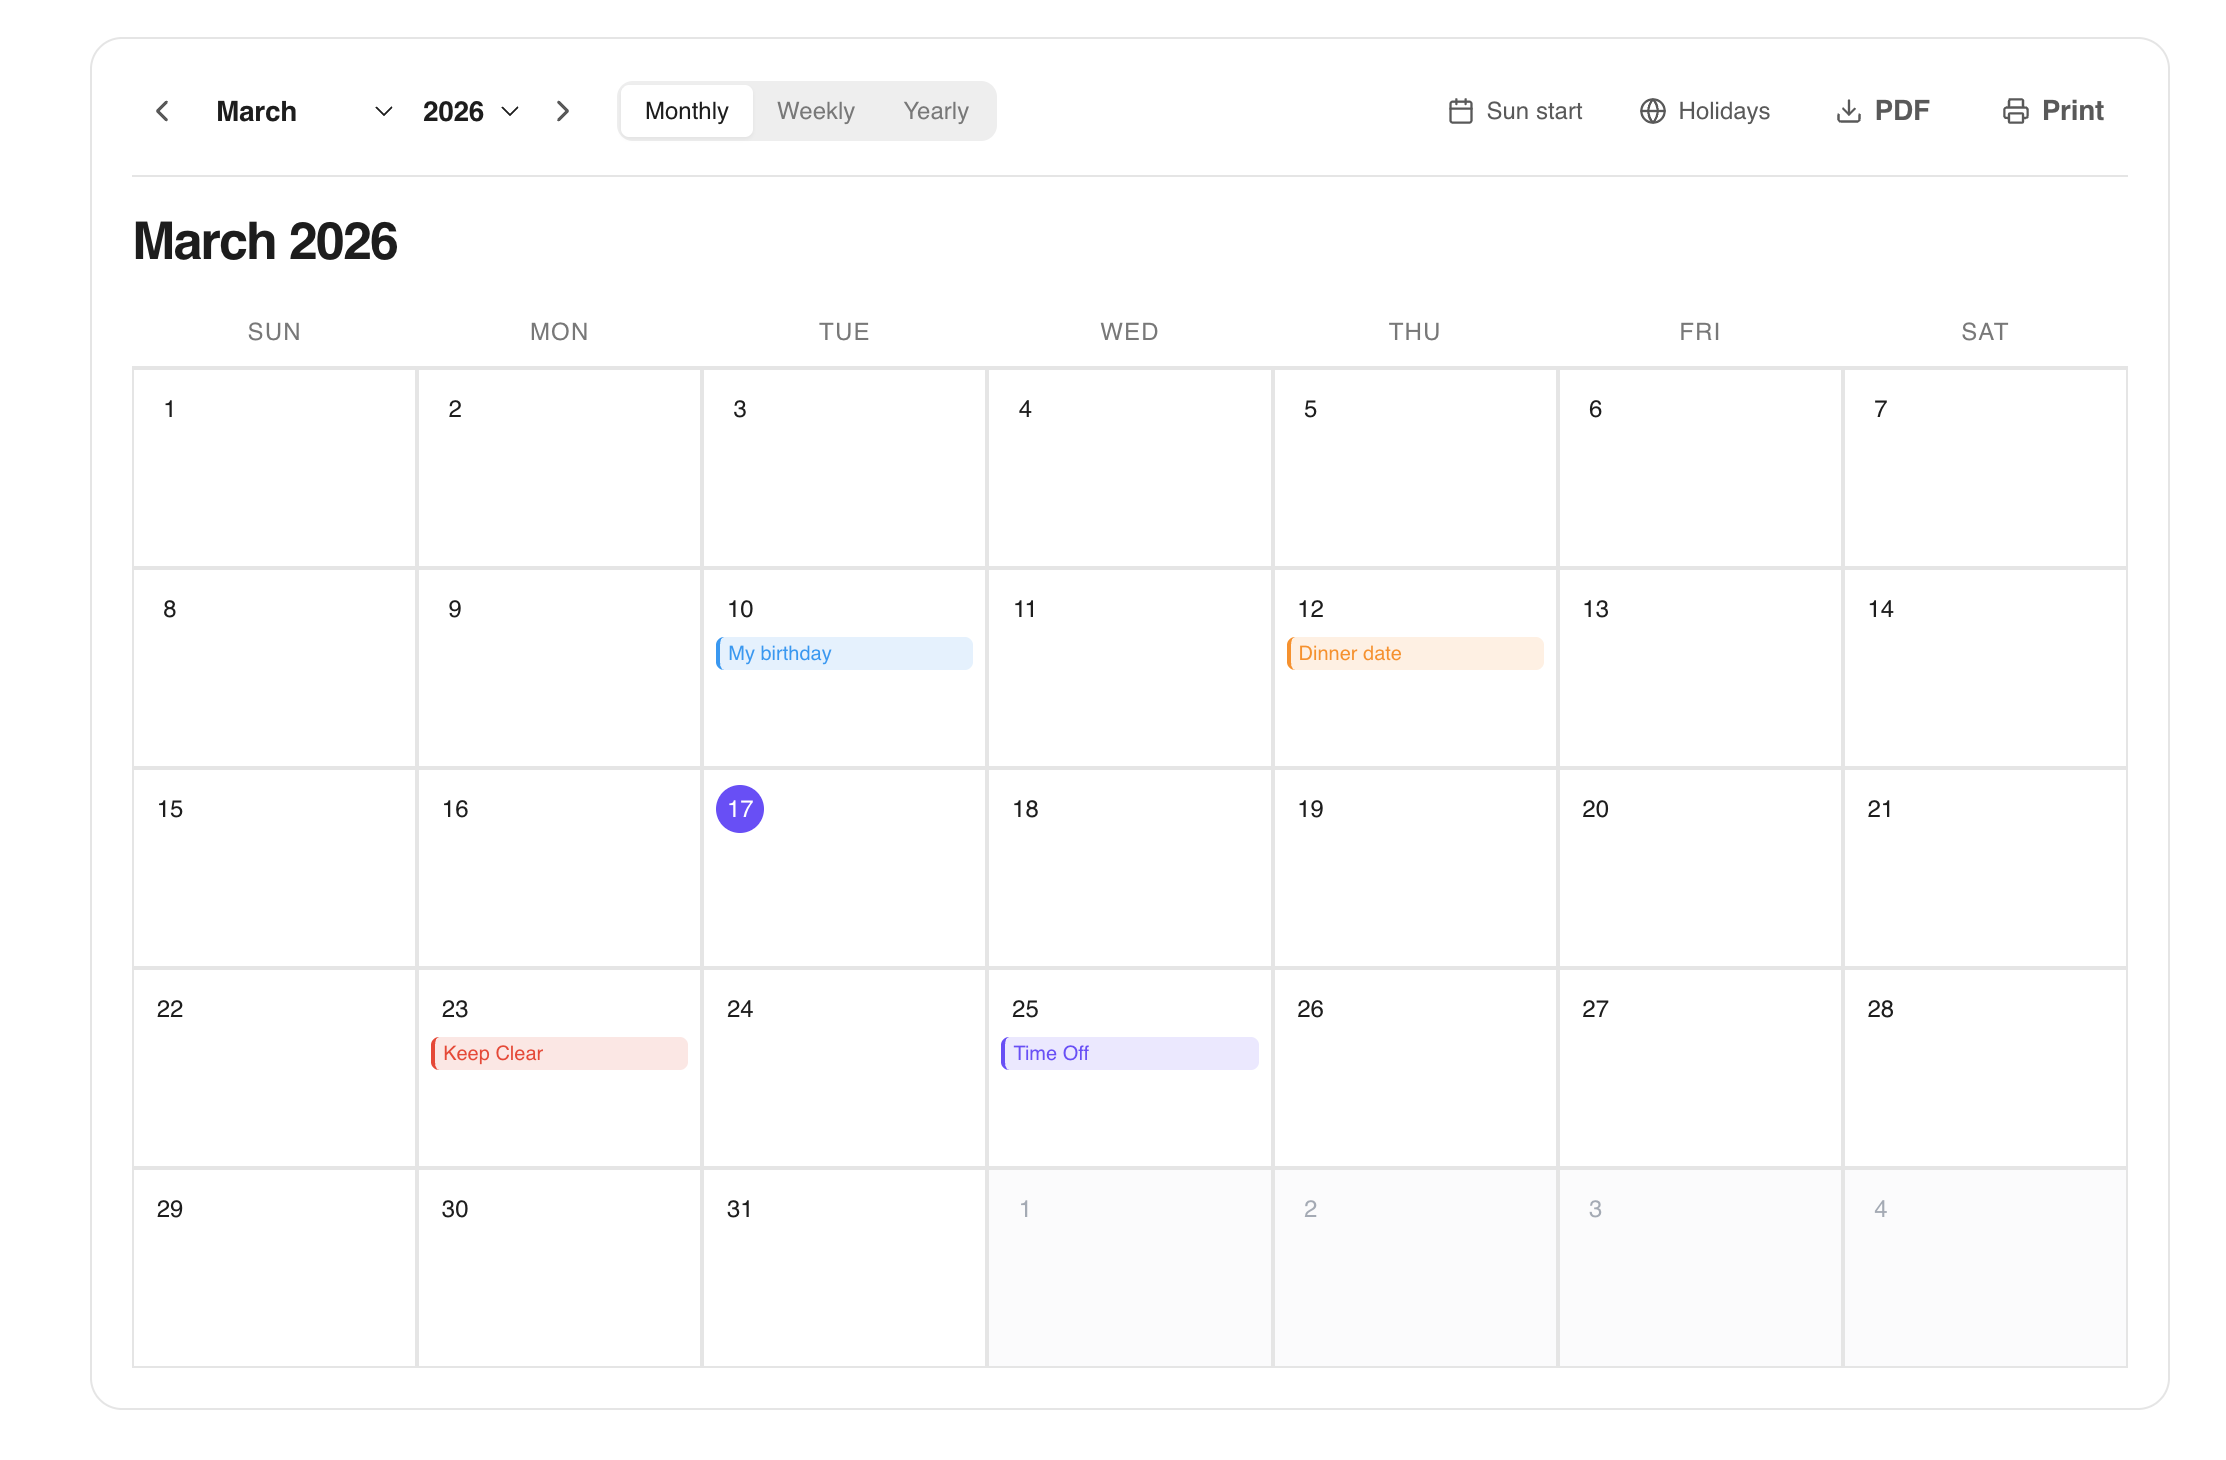Select the Monthly view tab
This screenshot has width=2226, height=1460.
pyautogui.click(x=686, y=111)
